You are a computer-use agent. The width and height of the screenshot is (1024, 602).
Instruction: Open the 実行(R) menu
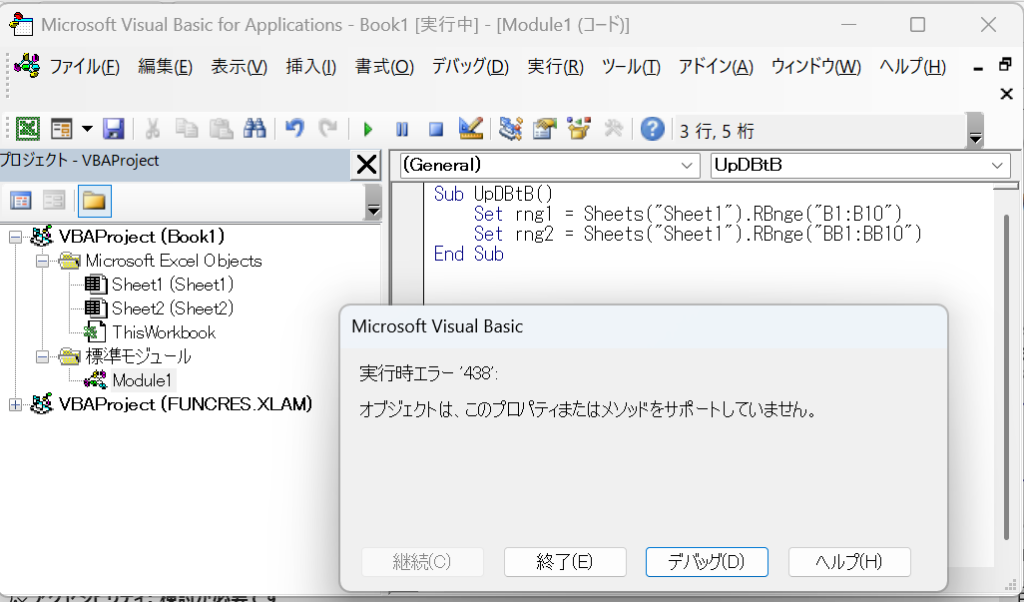[556, 67]
